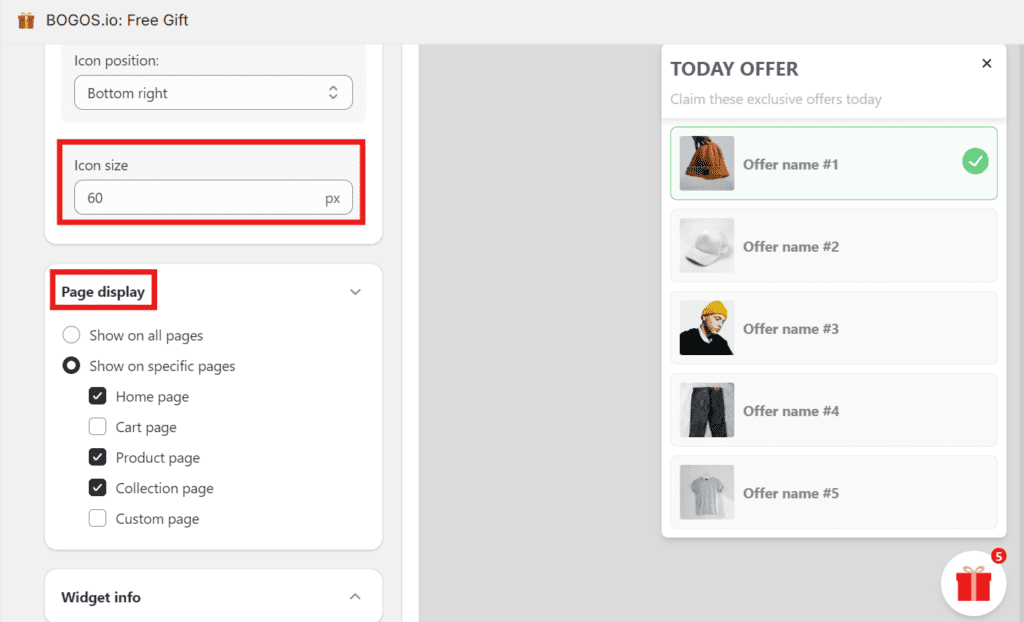Click the gray t-shirt product thumbnail
This screenshot has height=622, width=1024.
click(x=706, y=492)
